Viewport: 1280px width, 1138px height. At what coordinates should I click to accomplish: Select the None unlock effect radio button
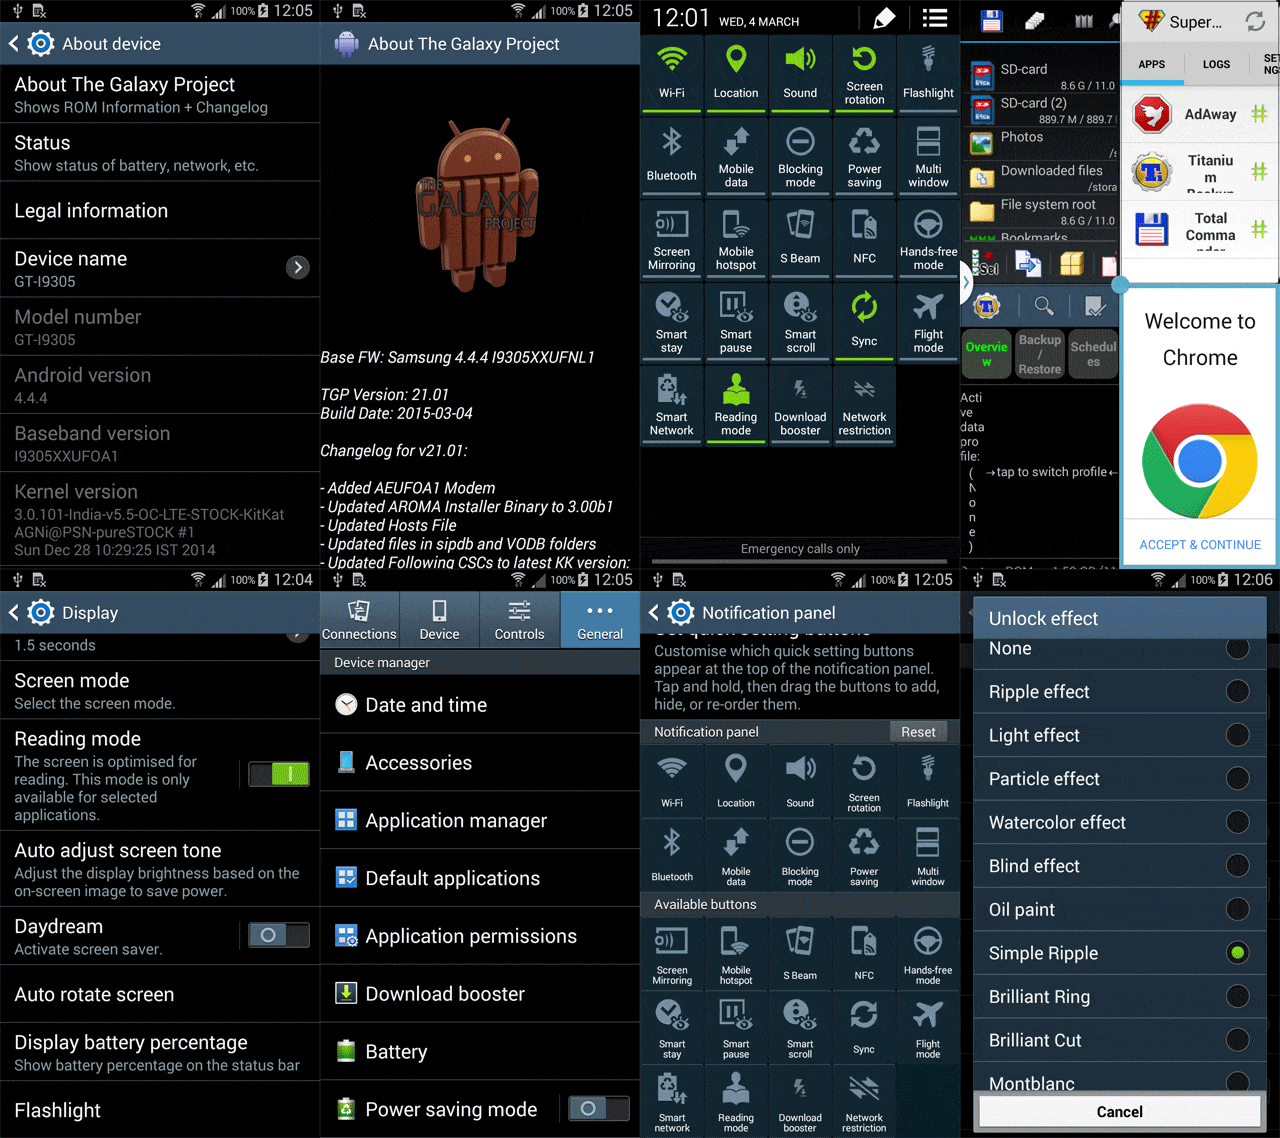[x=1238, y=649]
